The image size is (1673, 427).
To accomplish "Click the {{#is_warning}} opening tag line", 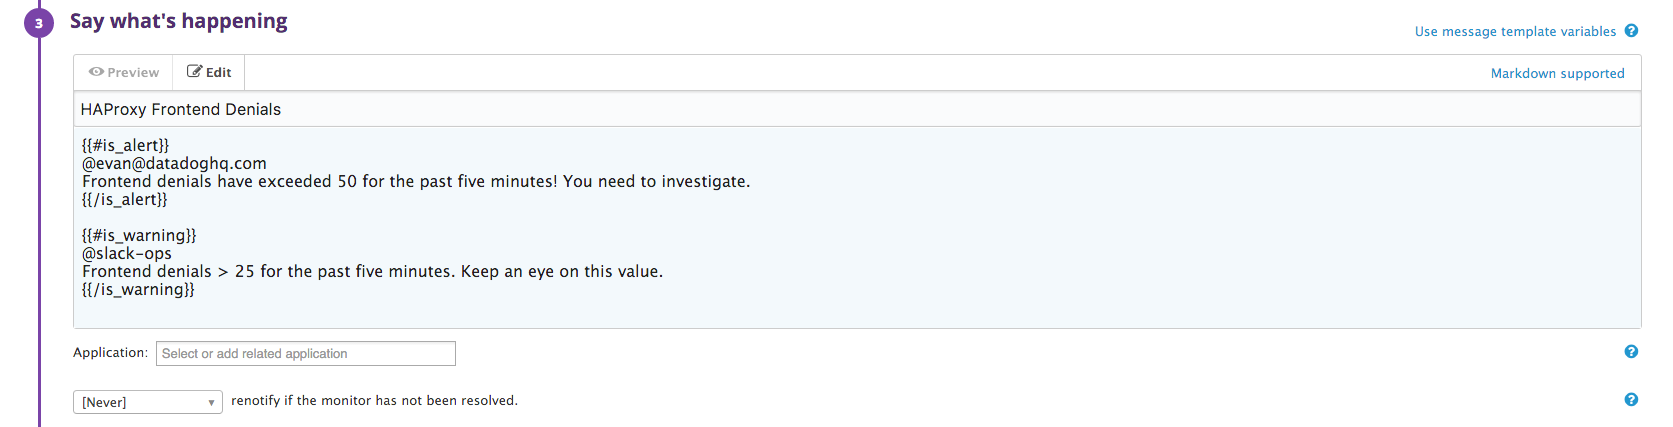I will [139, 235].
